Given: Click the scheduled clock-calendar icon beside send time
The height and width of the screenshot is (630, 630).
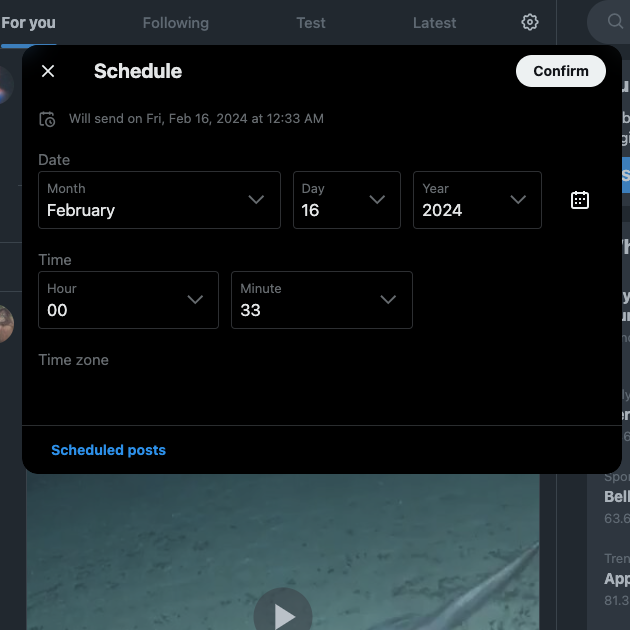Looking at the screenshot, I should click(47, 119).
